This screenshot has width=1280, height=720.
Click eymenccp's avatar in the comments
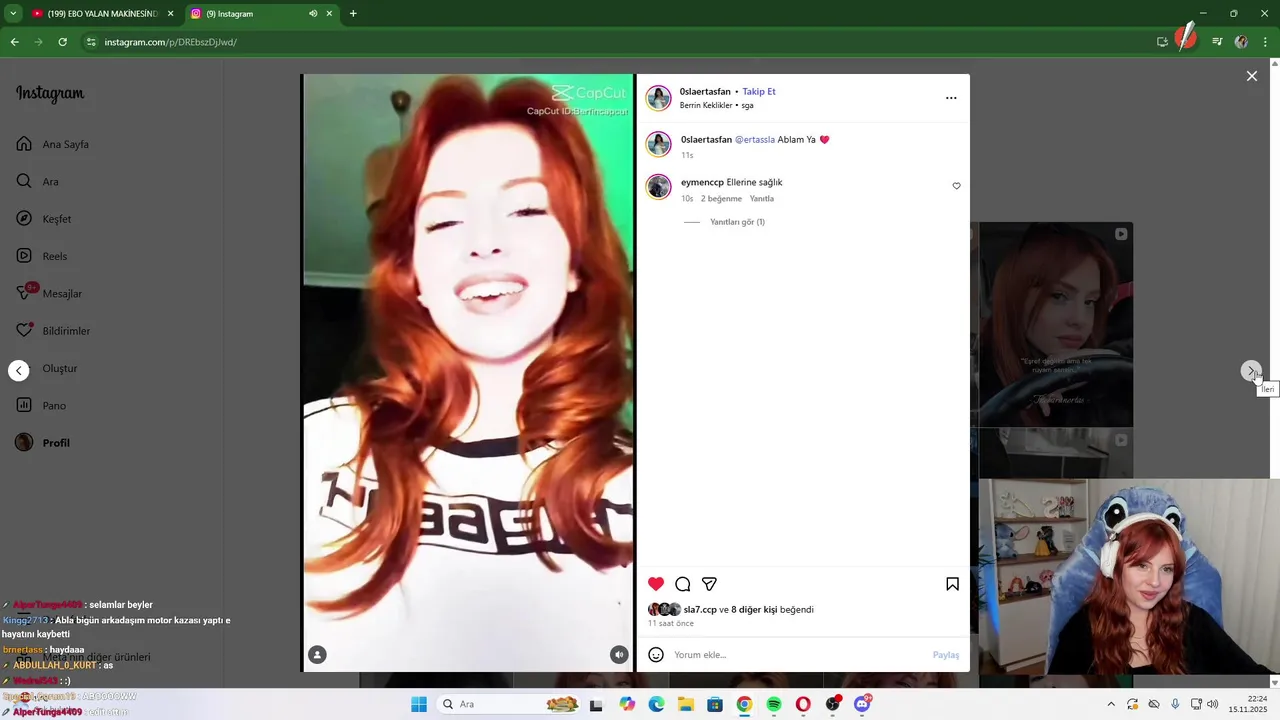click(x=658, y=187)
